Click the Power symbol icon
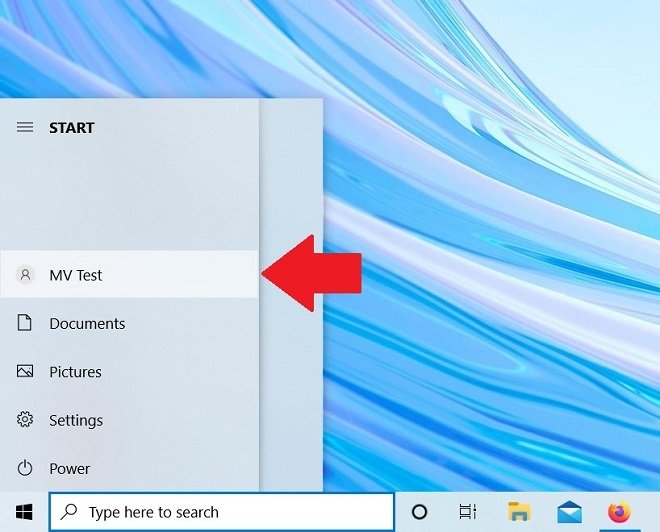 click(25, 468)
